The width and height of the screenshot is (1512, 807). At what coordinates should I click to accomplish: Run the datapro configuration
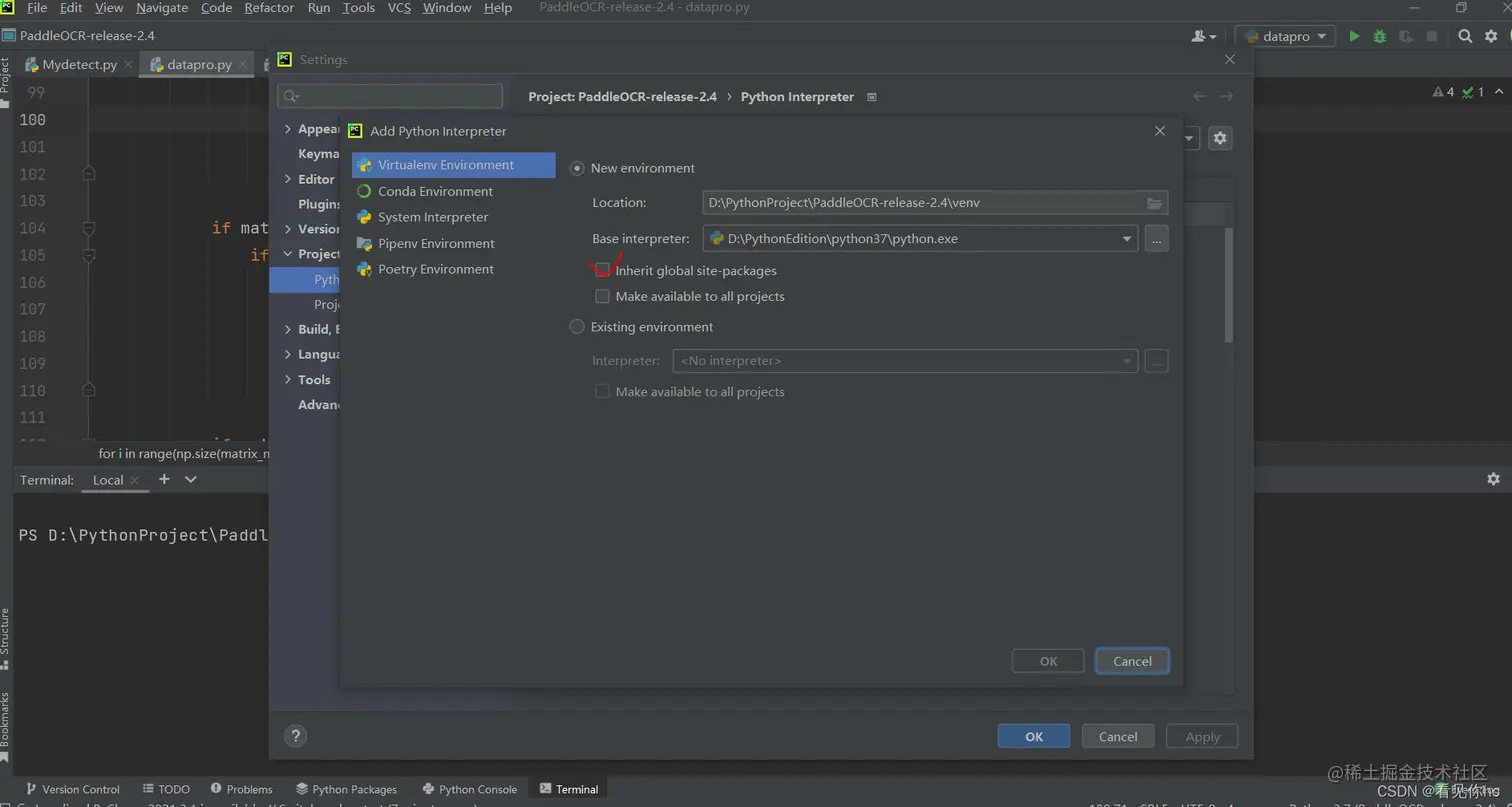[x=1354, y=36]
